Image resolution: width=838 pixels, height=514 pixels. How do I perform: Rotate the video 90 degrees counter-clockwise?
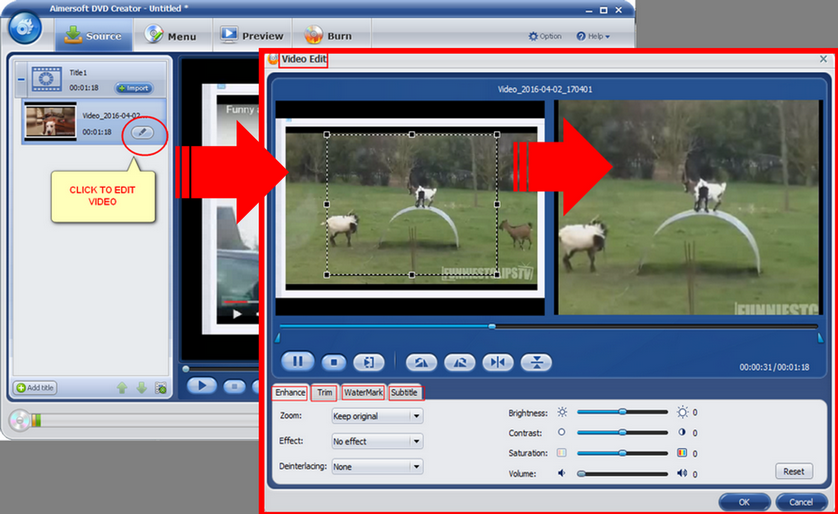point(421,362)
